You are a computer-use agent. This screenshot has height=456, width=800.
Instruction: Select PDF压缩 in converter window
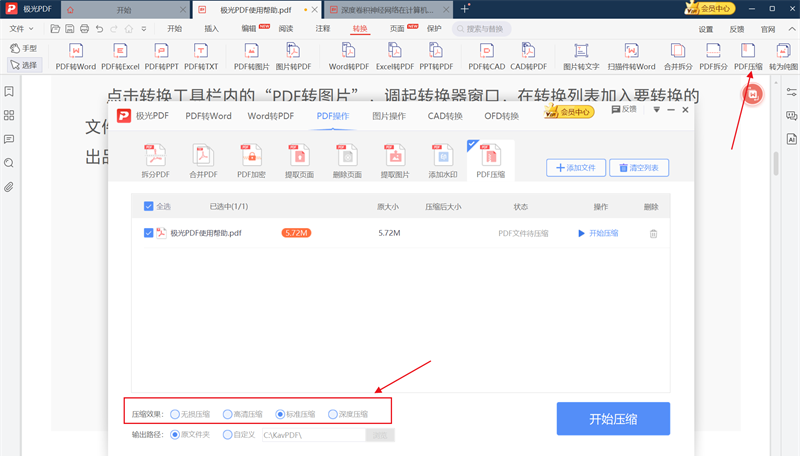coord(490,161)
